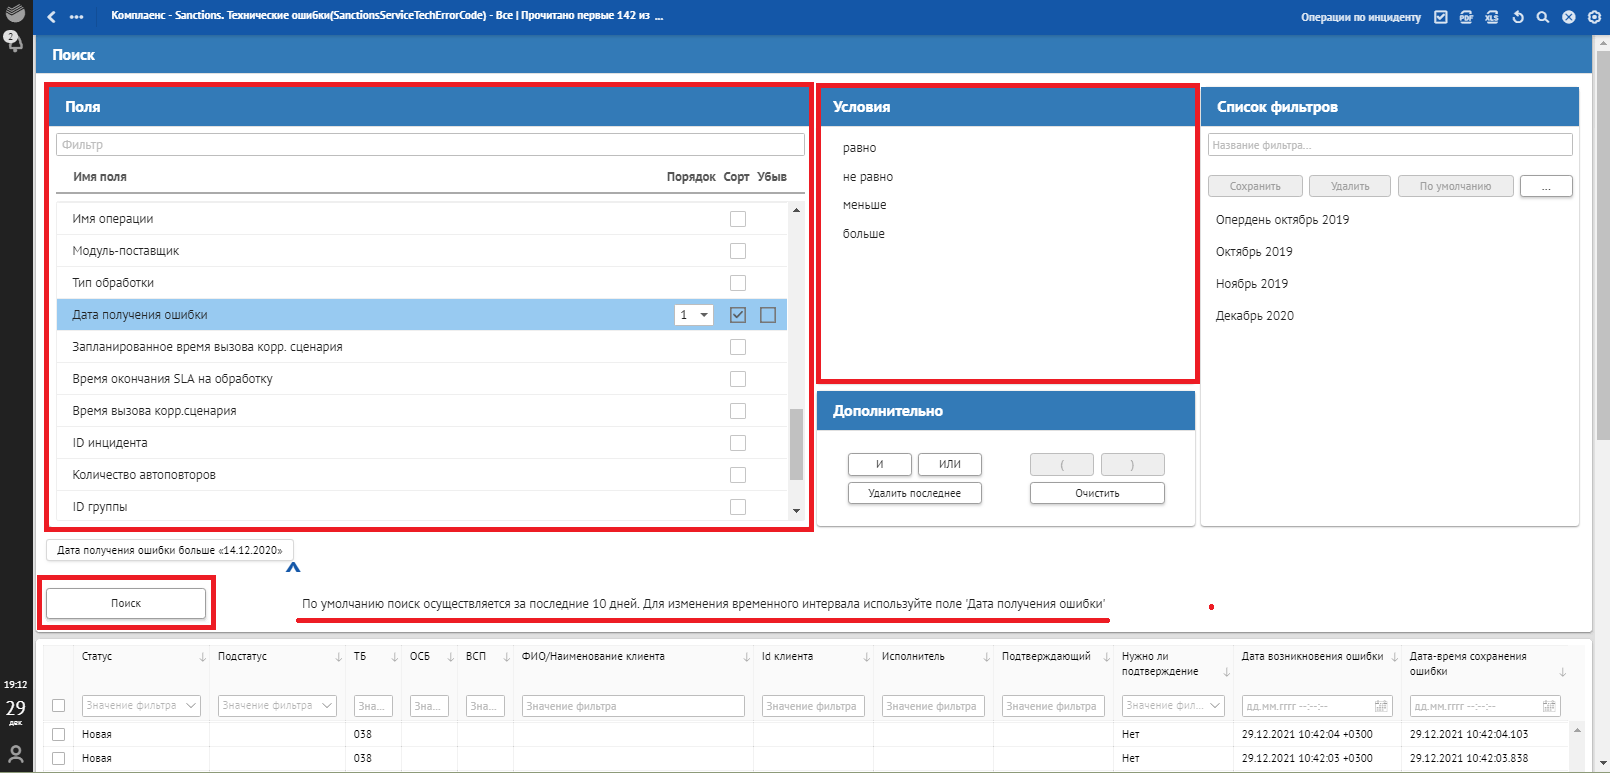Open the sort order dropdown showing 1
The width and height of the screenshot is (1610, 773).
pos(693,315)
